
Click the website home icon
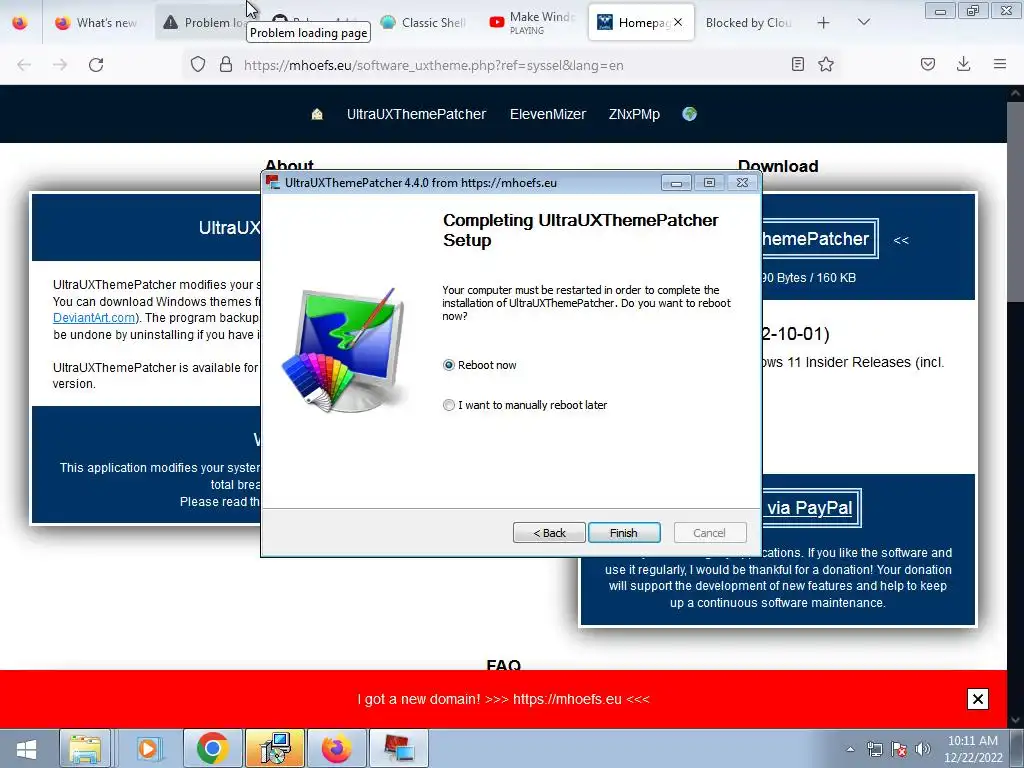317,114
